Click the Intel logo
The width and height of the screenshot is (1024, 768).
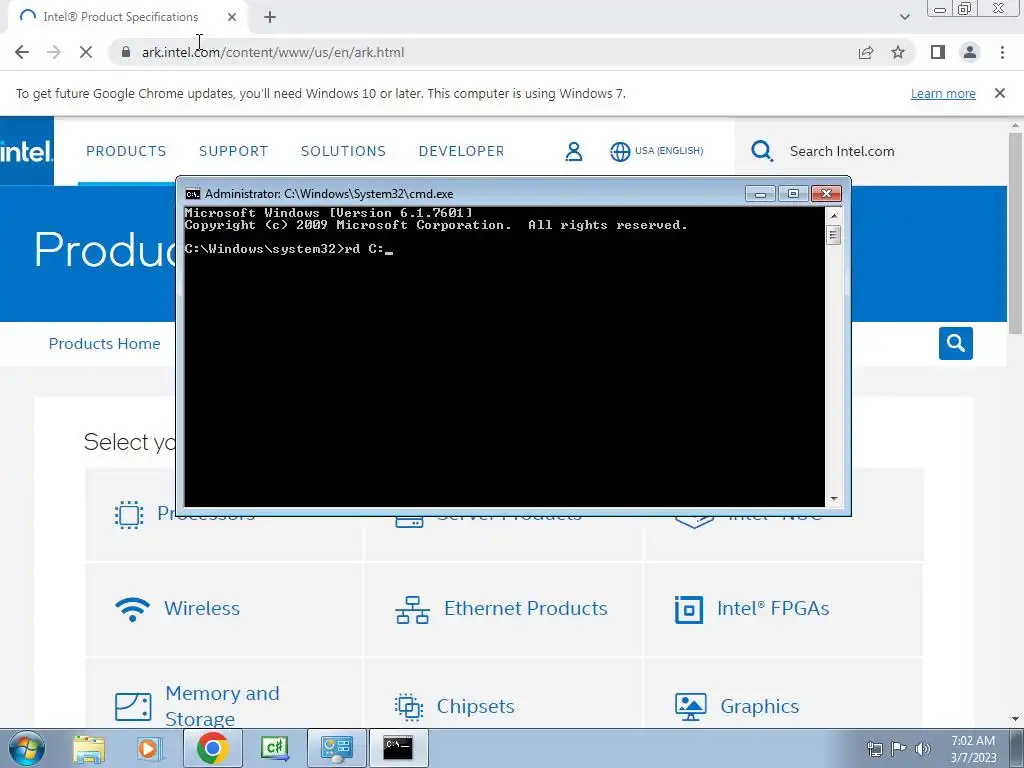pos(26,151)
